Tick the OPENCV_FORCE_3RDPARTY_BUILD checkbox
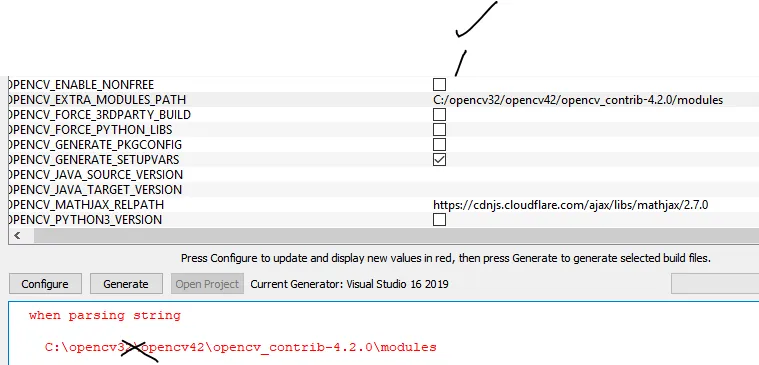Image resolution: width=759 pixels, height=365 pixels. click(439, 115)
